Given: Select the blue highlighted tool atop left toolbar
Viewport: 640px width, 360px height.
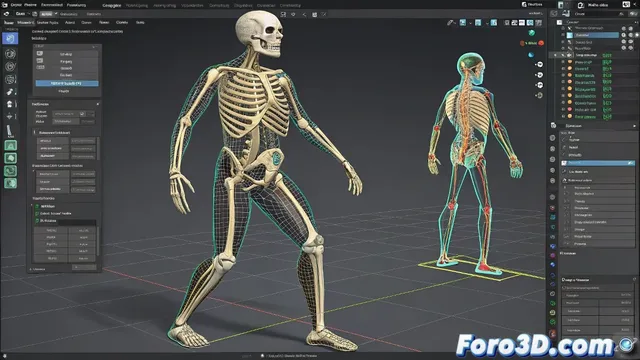Looking at the screenshot, I should coord(10,38).
